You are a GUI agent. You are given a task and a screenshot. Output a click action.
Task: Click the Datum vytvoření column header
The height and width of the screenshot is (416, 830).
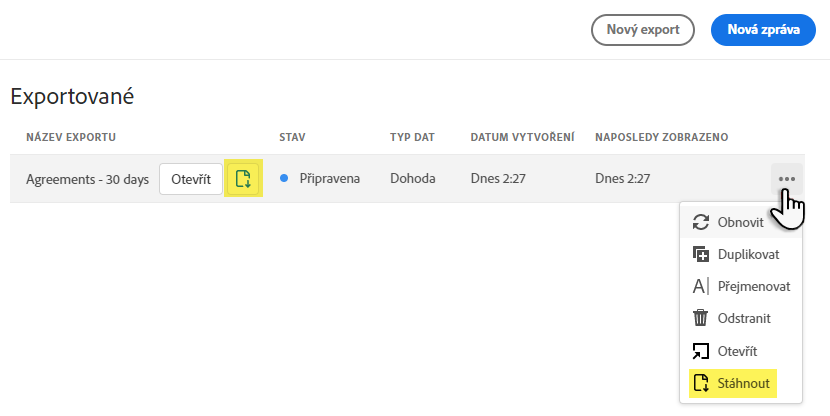click(522, 136)
